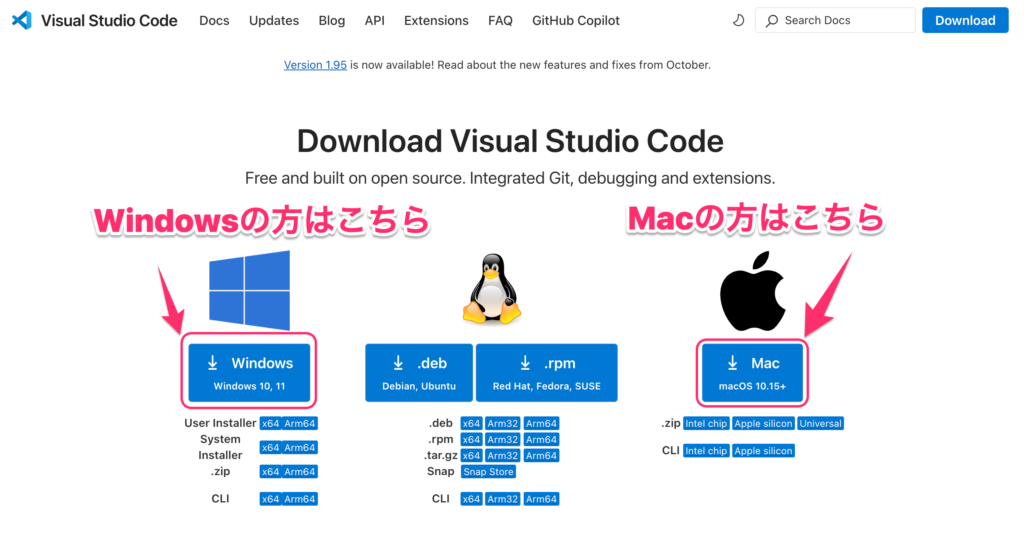Select x64 for Windows User Installer
Screen dimensions: 1024x541
(270, 424)
